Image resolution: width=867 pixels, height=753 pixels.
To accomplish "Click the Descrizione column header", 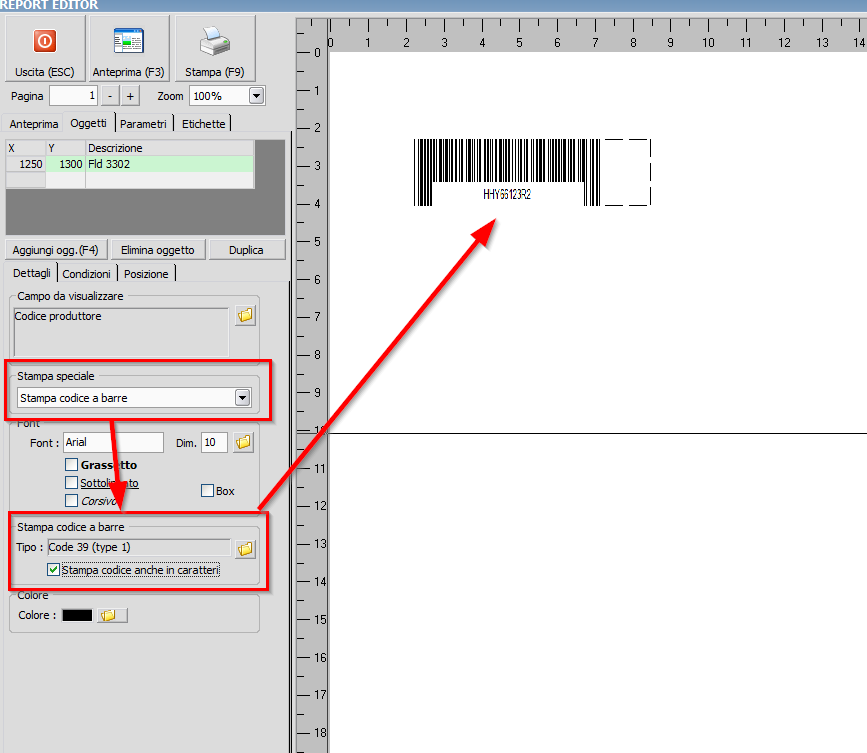I will tap(170, 148).
